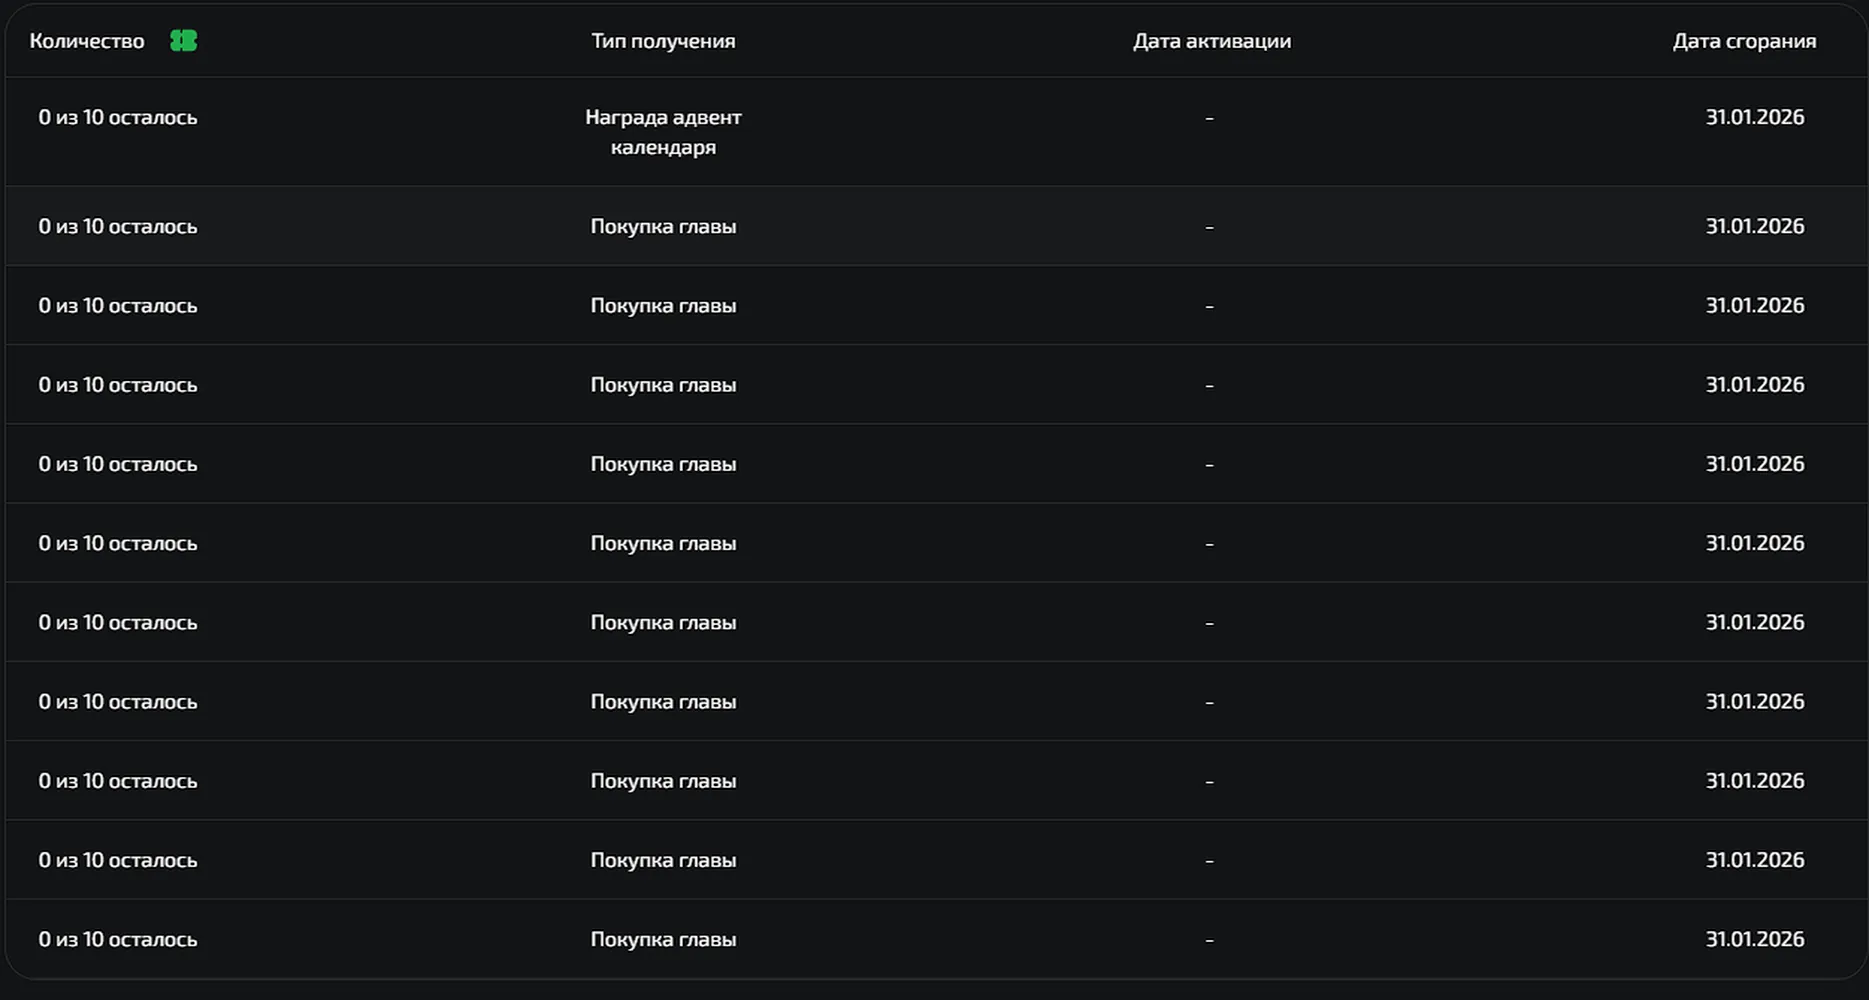This screenshot has width=1869, height=1000.
Task: Click 31.01.2026 in the highlighted second row
Action: tap(1755, 226)
